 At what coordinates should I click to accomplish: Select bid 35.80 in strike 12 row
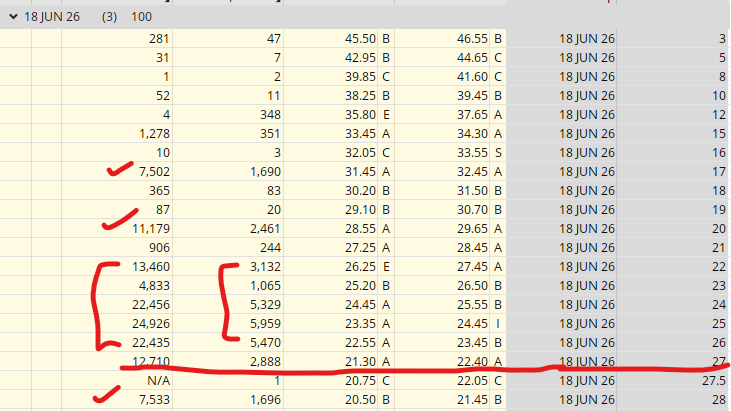point(360,115)
